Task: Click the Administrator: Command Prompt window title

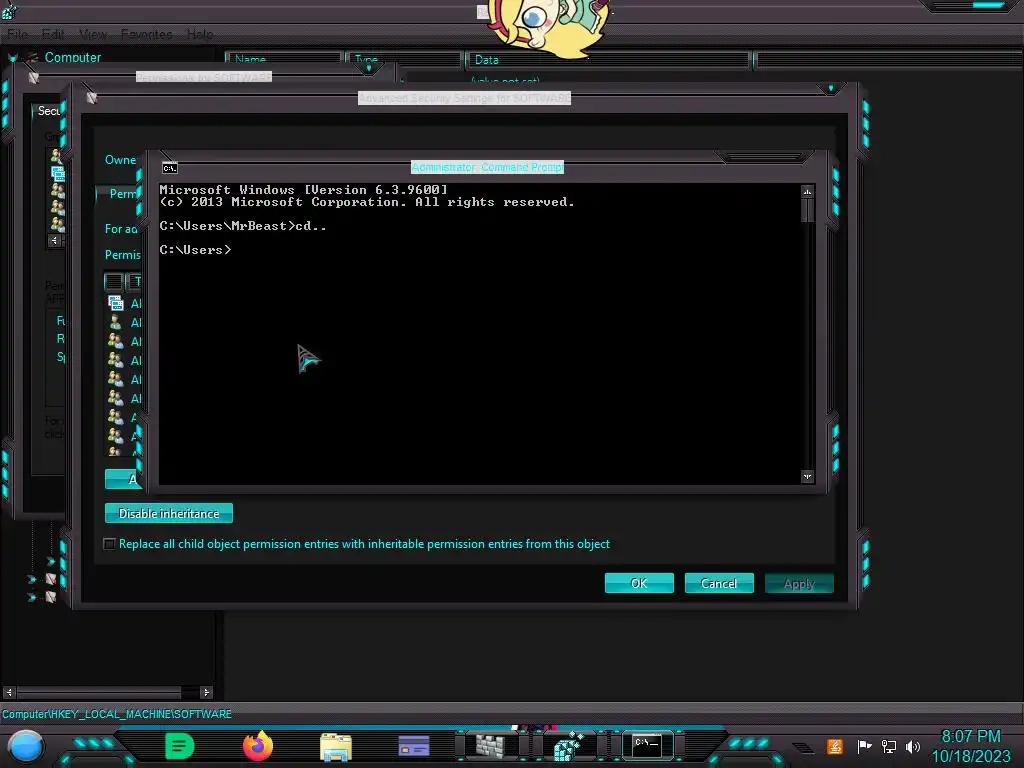Action: click(487, 167)
